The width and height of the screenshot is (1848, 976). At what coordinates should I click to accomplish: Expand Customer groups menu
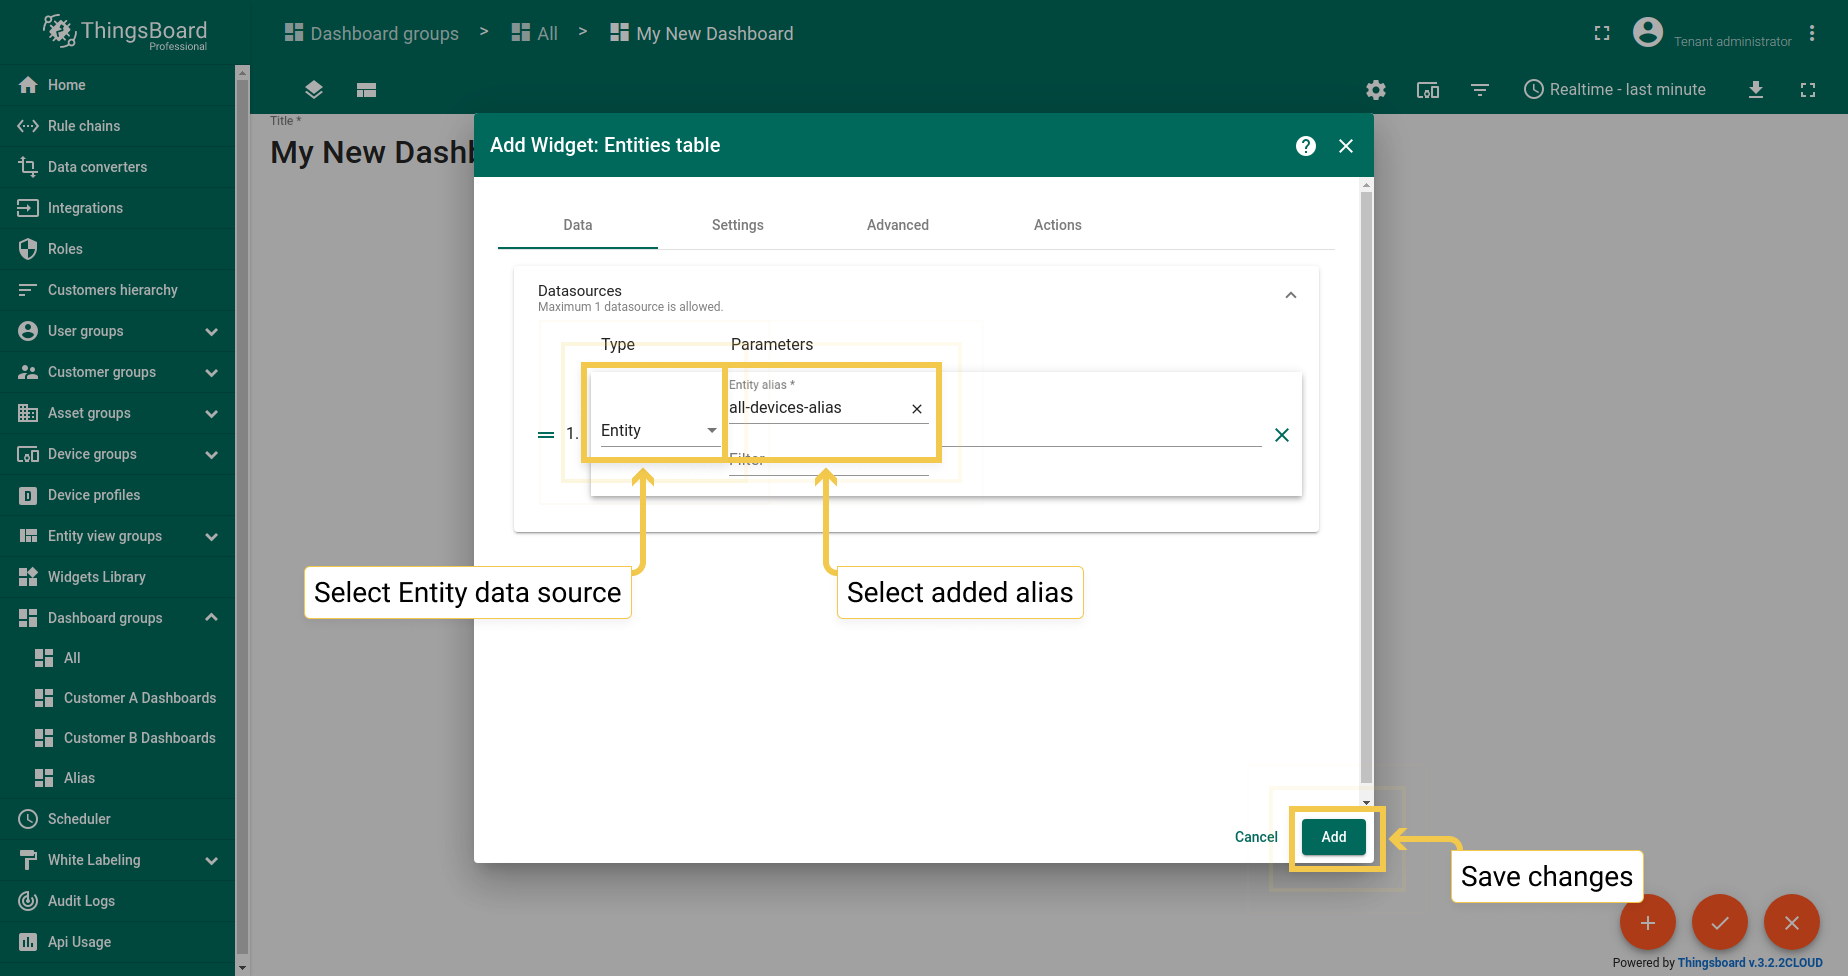click(x=117, y=372)
